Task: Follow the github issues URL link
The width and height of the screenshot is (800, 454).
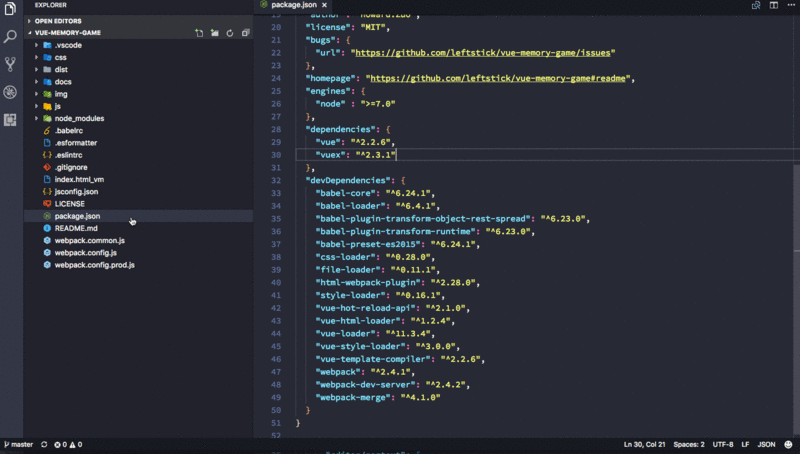Action: coord(483,53)
